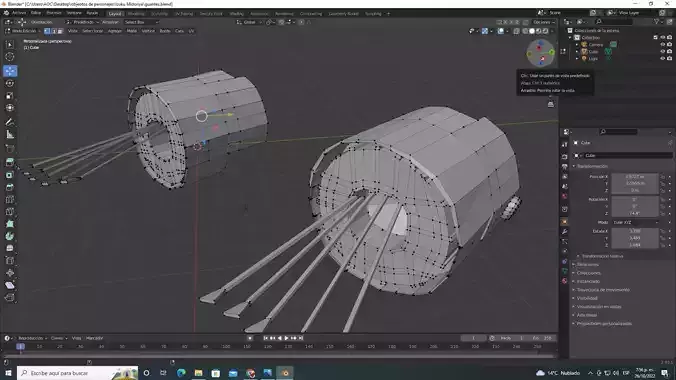This screenshot has width=676, height=380.
Task: Select the Extrude Region tool
Action: coord(10,162)
